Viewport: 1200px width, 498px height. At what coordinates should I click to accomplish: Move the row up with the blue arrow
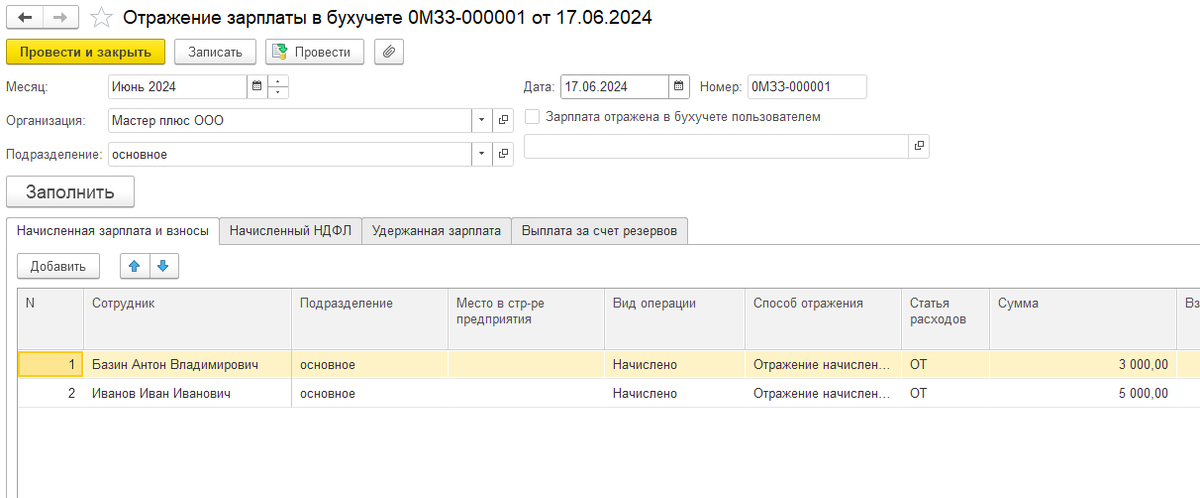pos(134,265)
